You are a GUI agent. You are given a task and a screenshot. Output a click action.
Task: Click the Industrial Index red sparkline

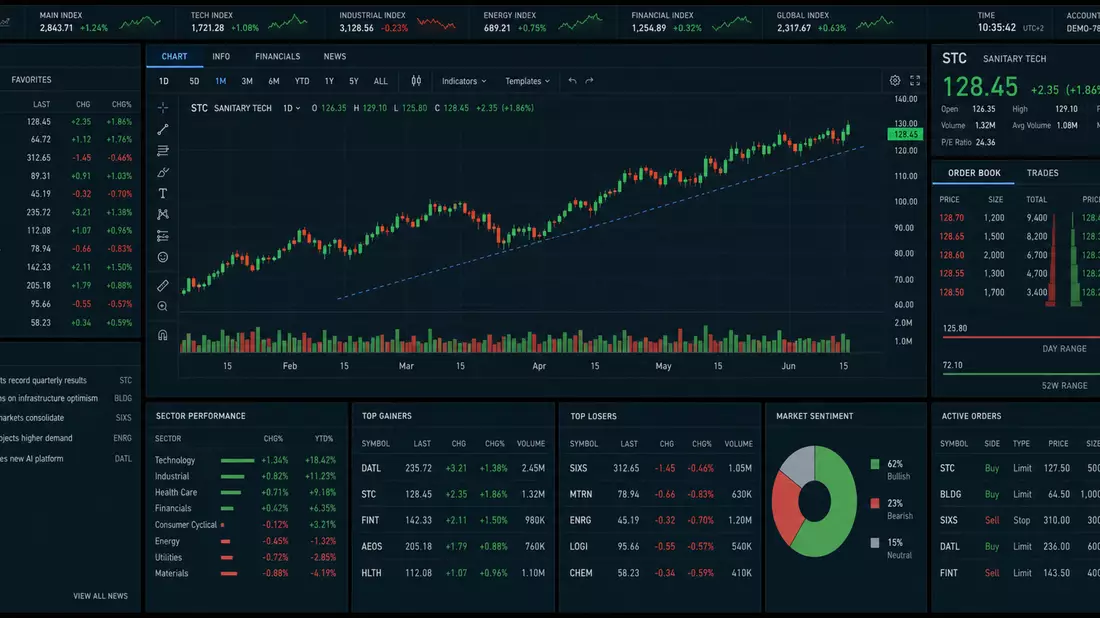pyautogui.click(x=436, y=24)
